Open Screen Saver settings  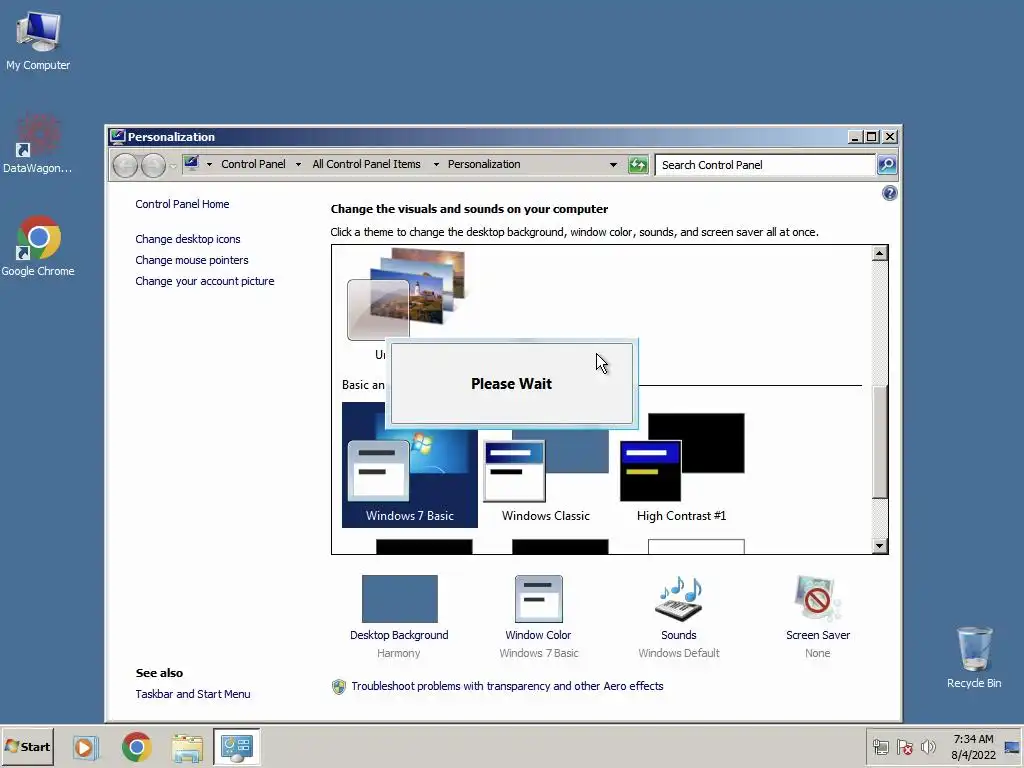pyautogui.click(x=818, y=616)
